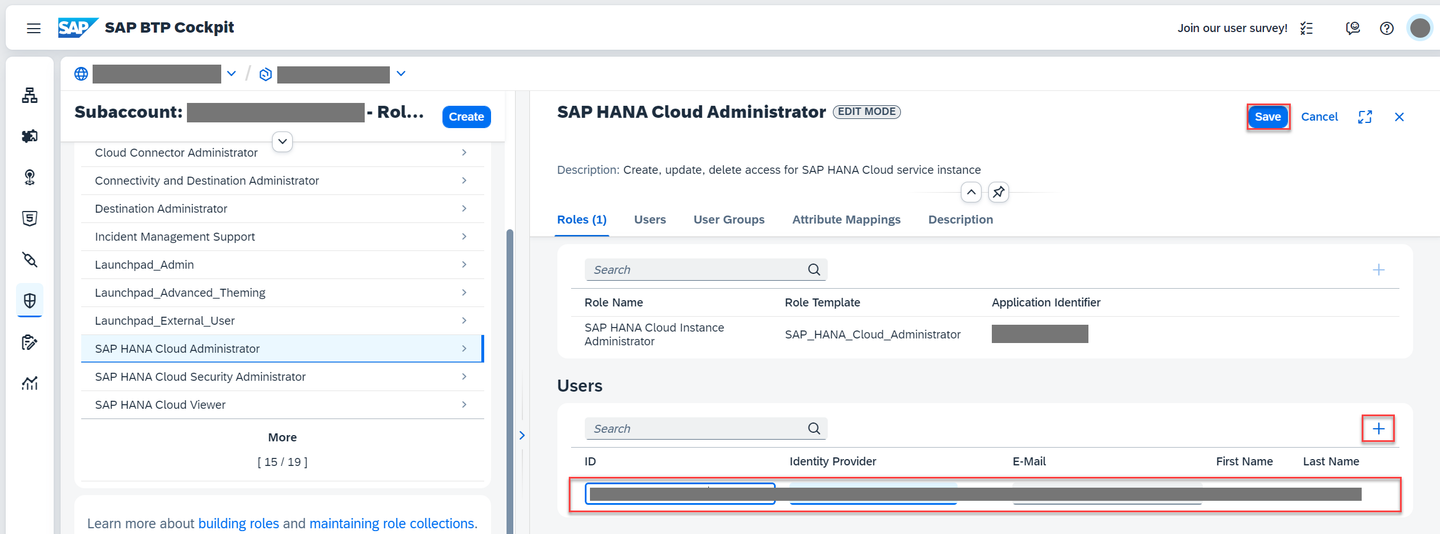The image size is (1440, 534).
Task: Expand the global account breadcrumb dropdown
Action: click(x=232, y=74)
